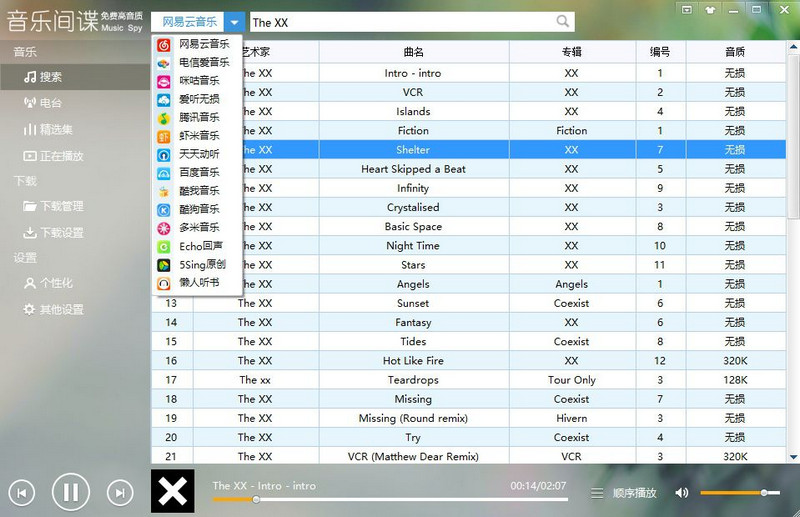This screenshot has height=517, width=800.
Task: Click the 百度音乐 source icon
Action: (164, 173)
